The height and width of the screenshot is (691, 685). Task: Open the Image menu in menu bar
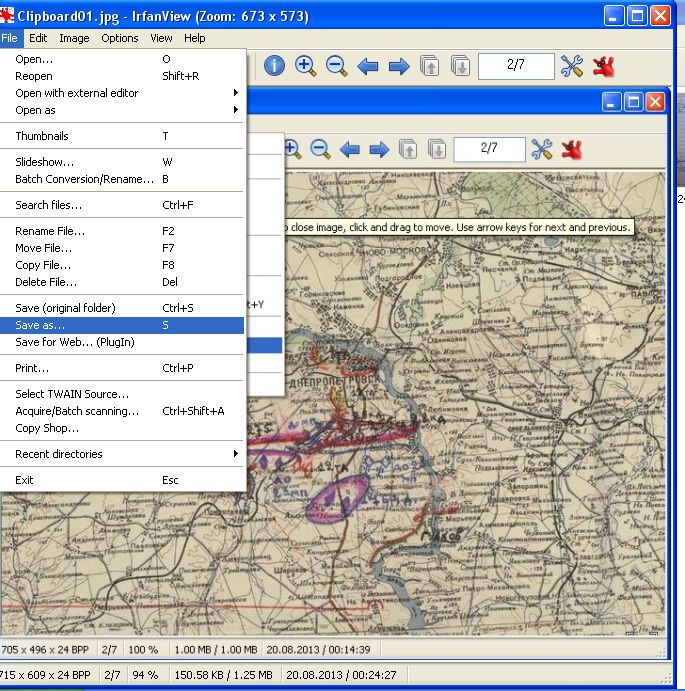tap(74, 38)
